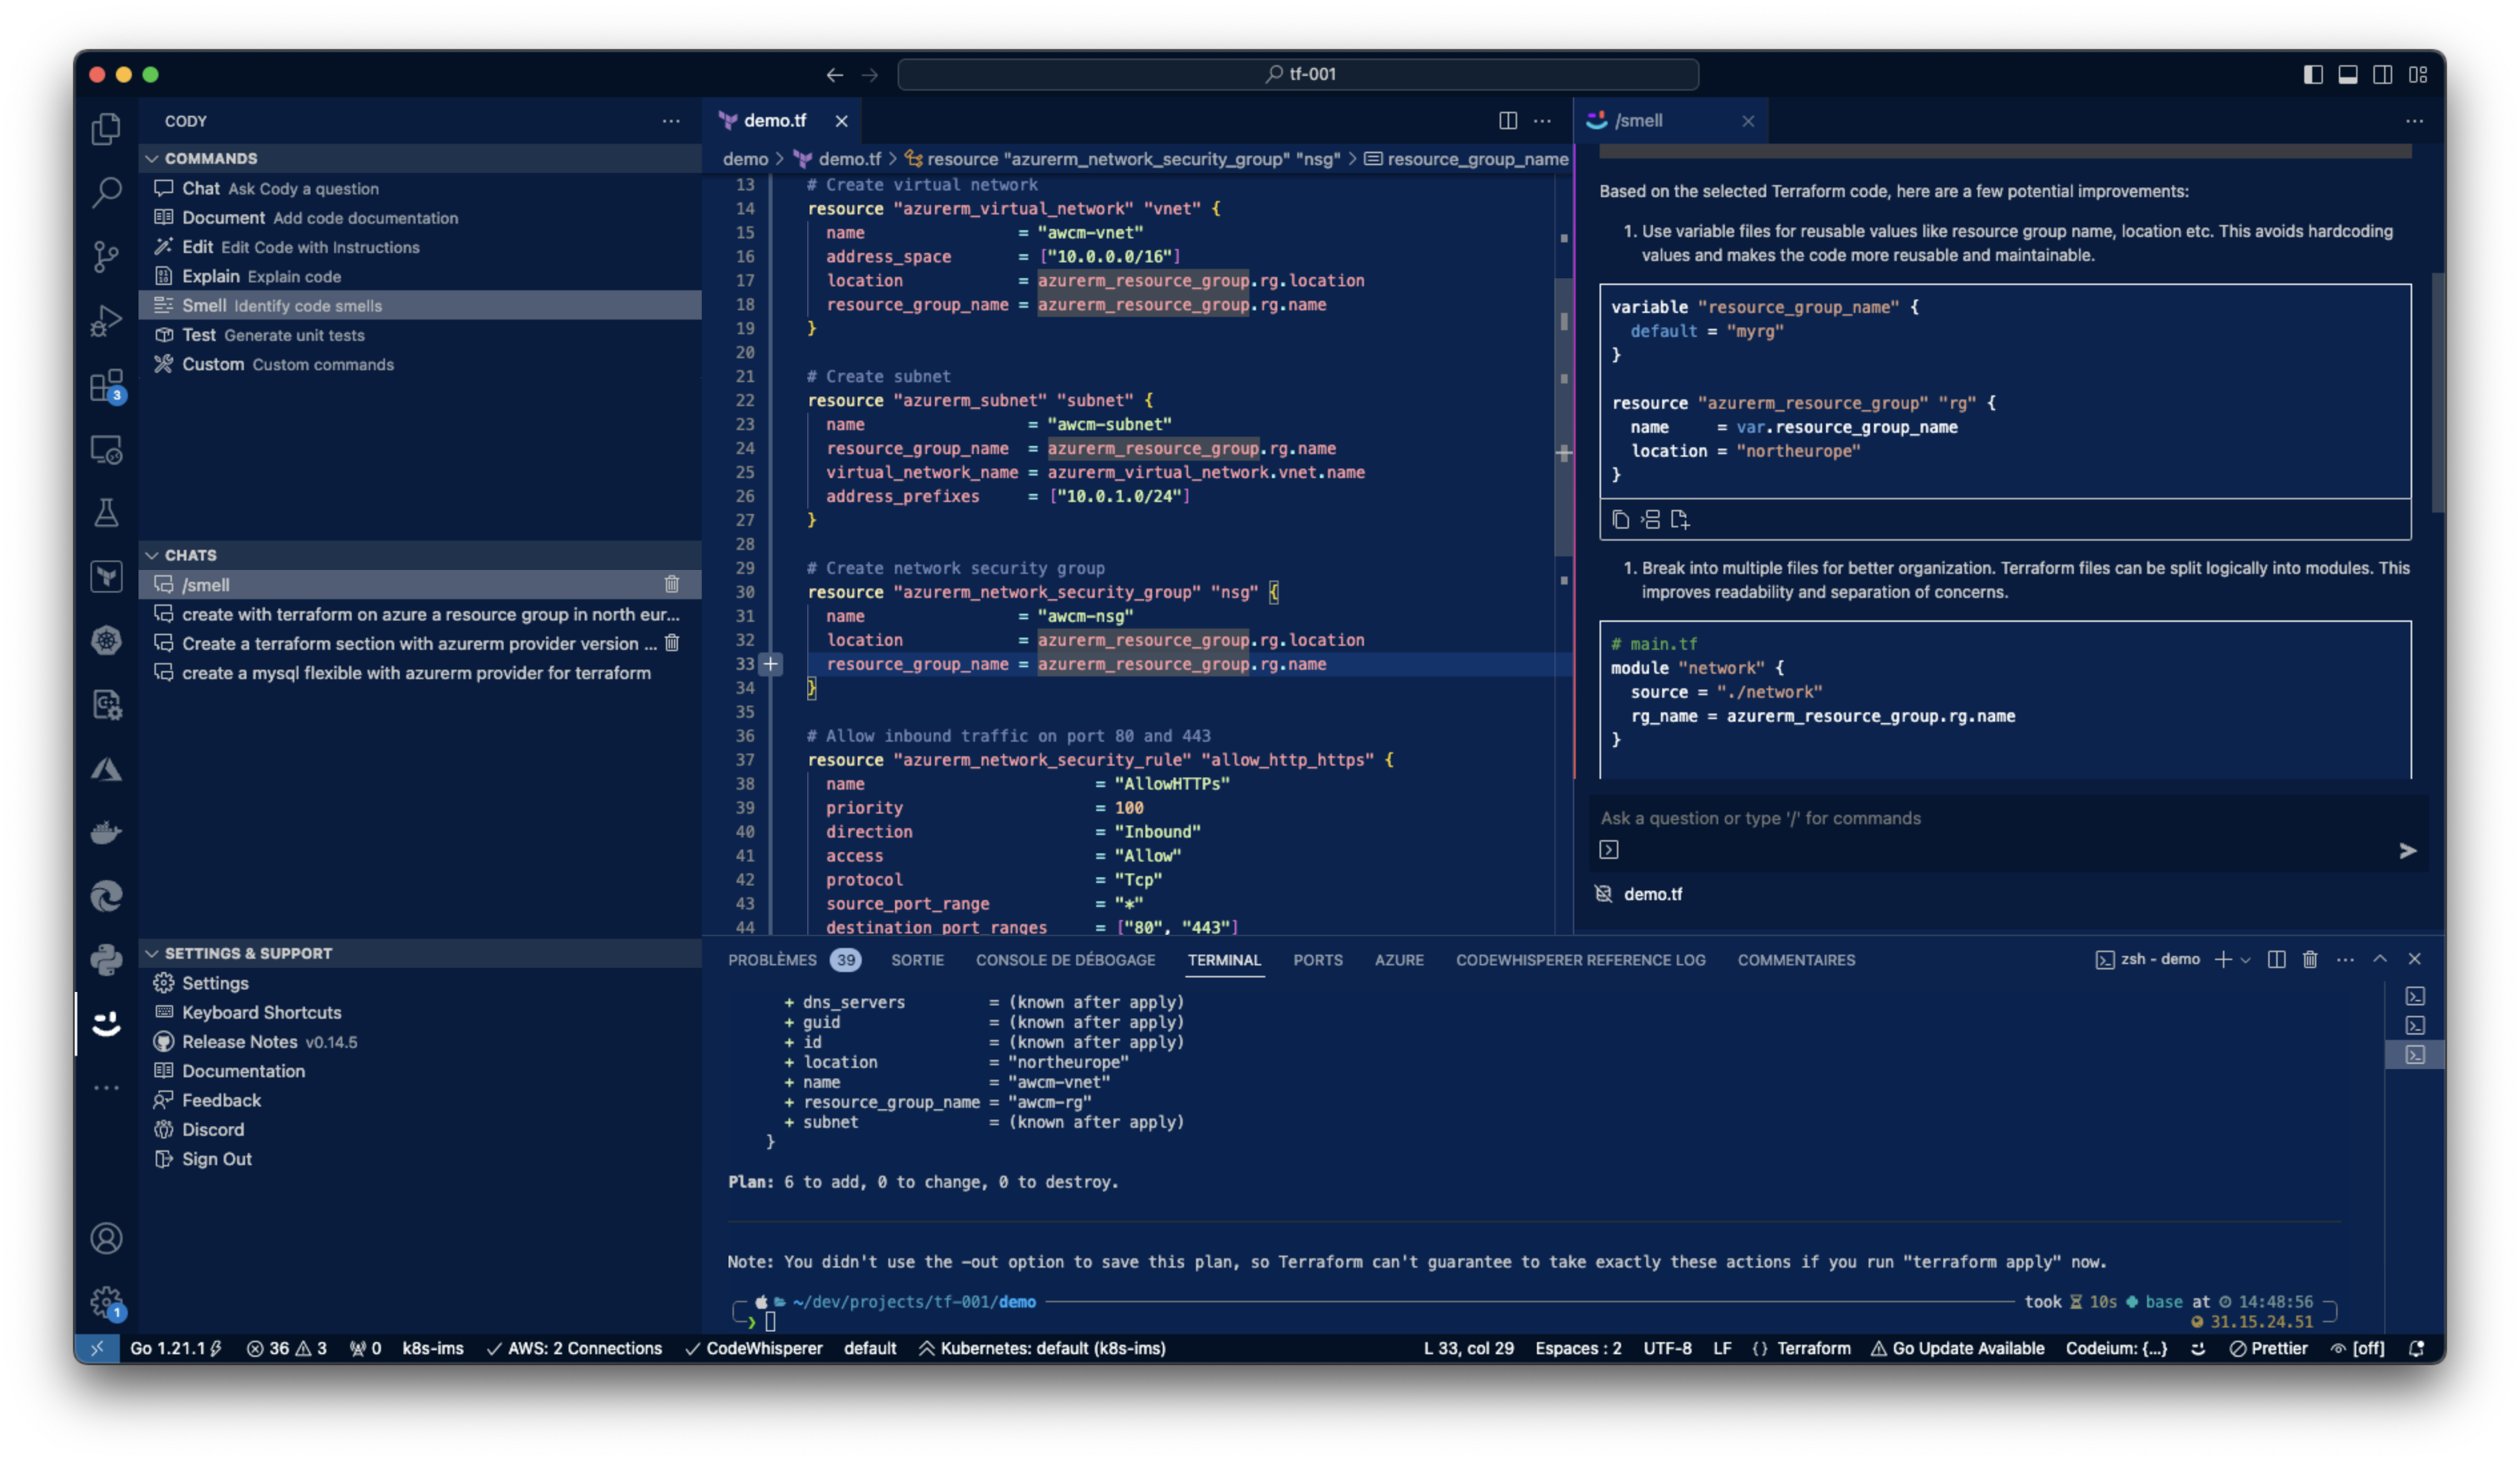The height and width of the screenshot is (1462, 2520).
Task: Toggle the secondary side bar visibility
Action: pos(2383,74)
